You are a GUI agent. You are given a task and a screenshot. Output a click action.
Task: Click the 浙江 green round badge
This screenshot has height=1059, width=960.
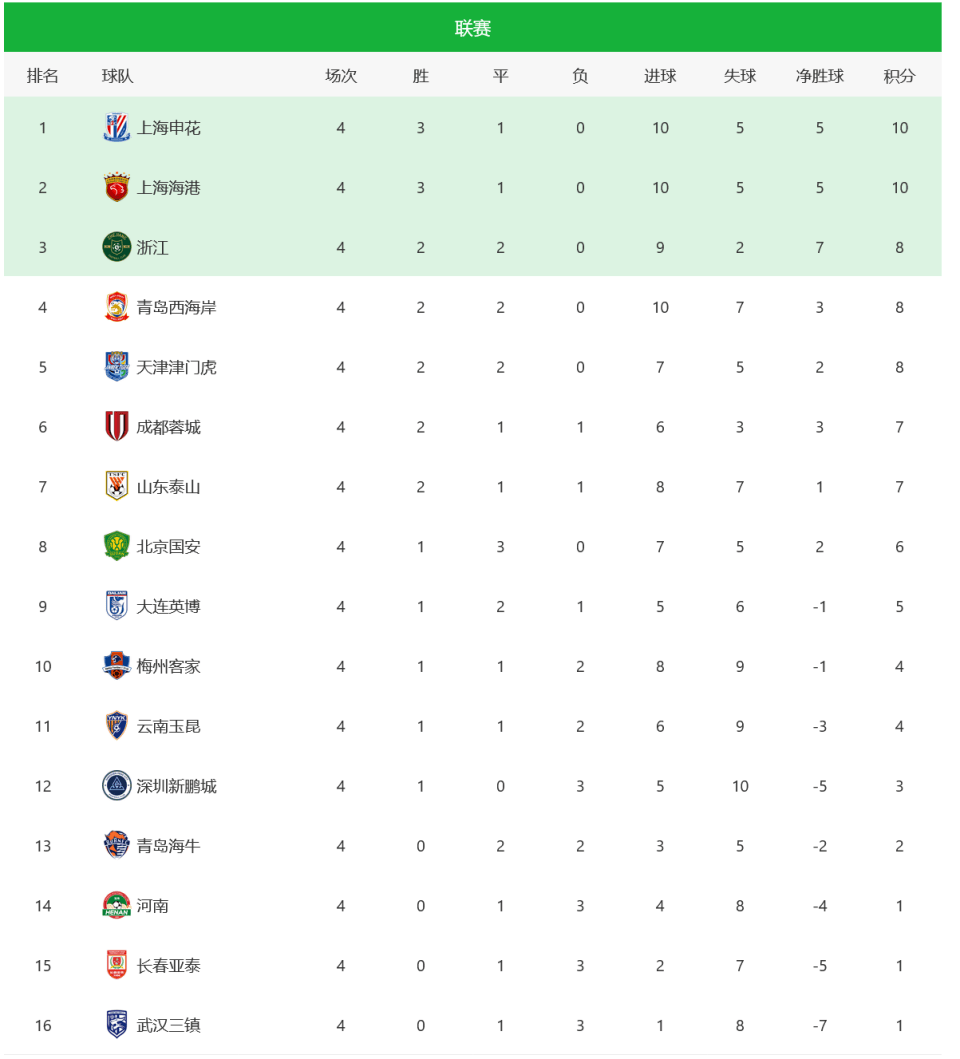coord(117,247)
